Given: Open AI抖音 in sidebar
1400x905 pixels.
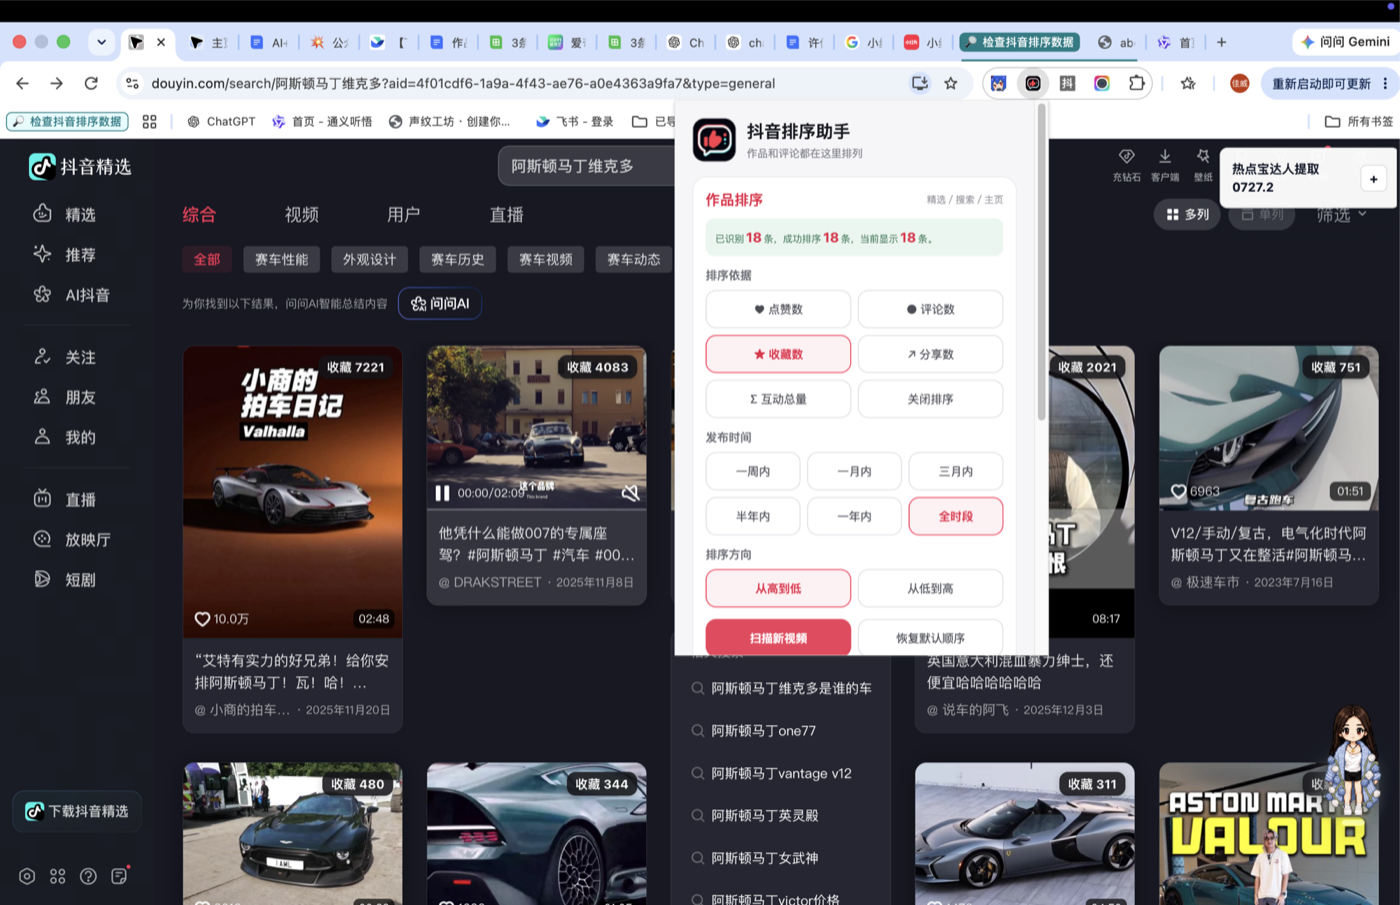Looking at the screenshot, I should (x=72, y=295).
